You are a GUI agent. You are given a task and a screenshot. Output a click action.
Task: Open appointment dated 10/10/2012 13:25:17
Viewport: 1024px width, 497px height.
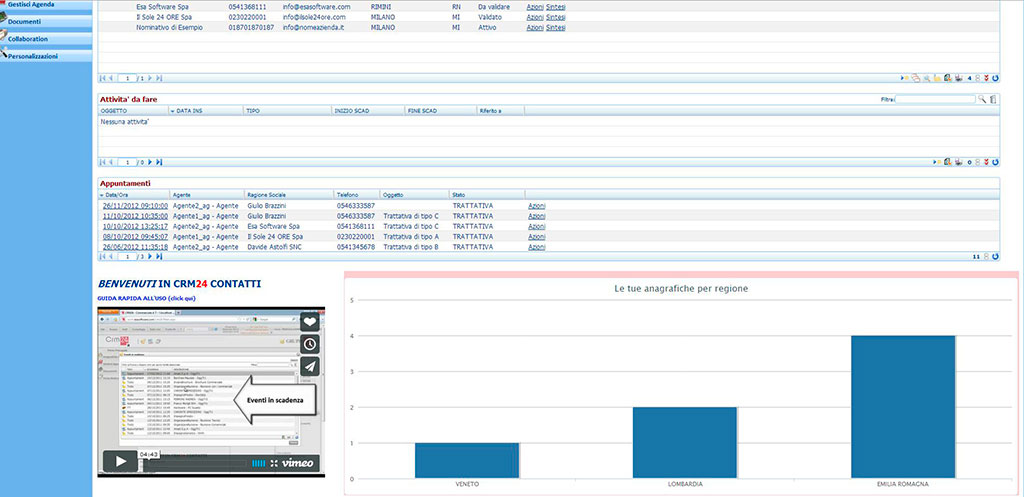[135, 227]
